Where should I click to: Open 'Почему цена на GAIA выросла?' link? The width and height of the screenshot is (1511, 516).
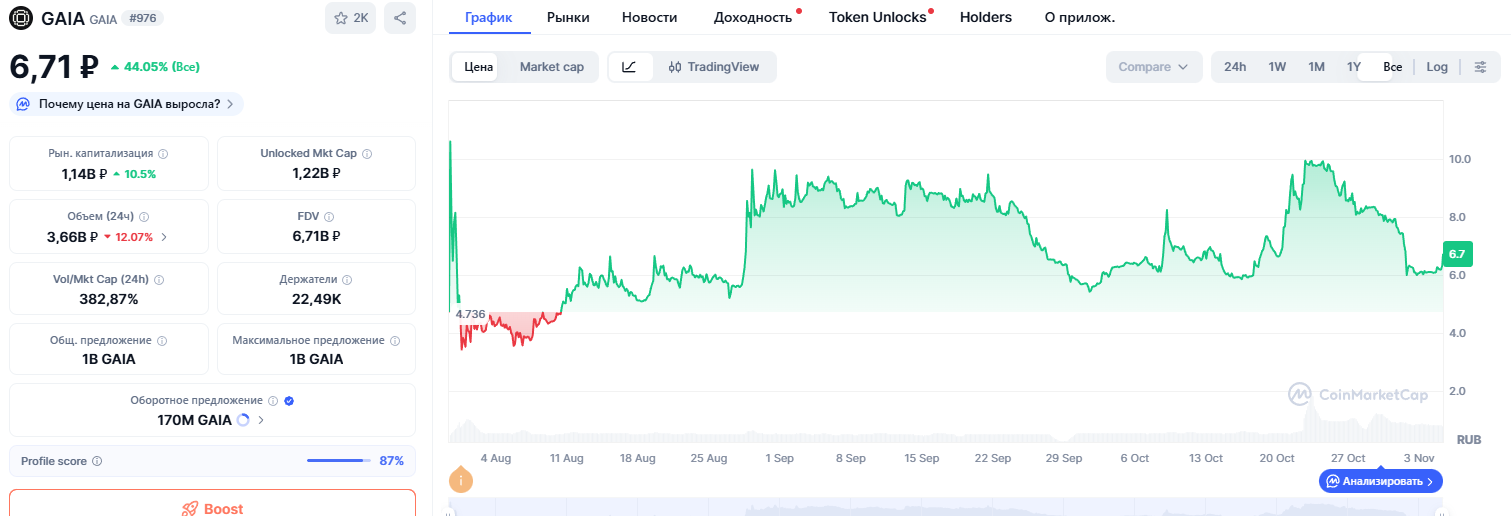[x=127, y=104]
